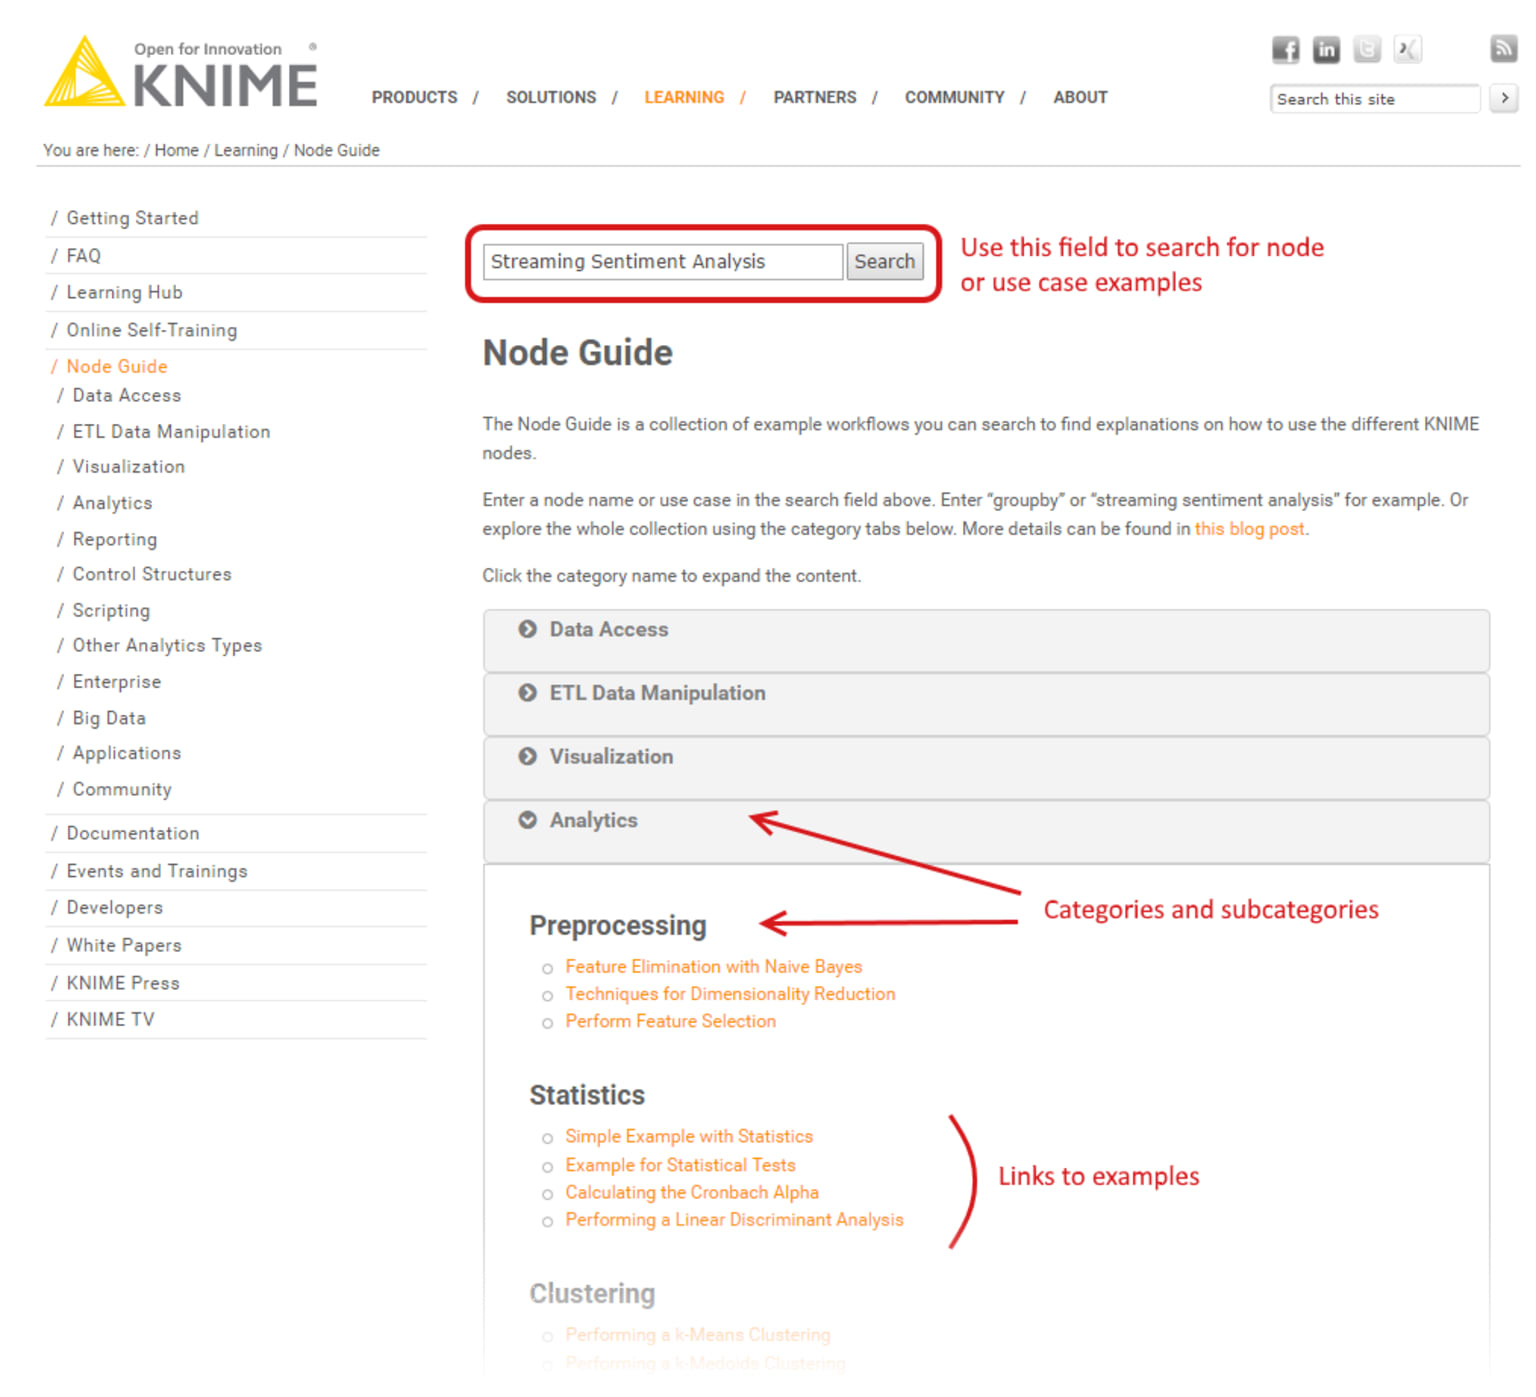Focus the Search this site field
This screenshot has width=1536, height=1397.
[x=1375, y=99]
